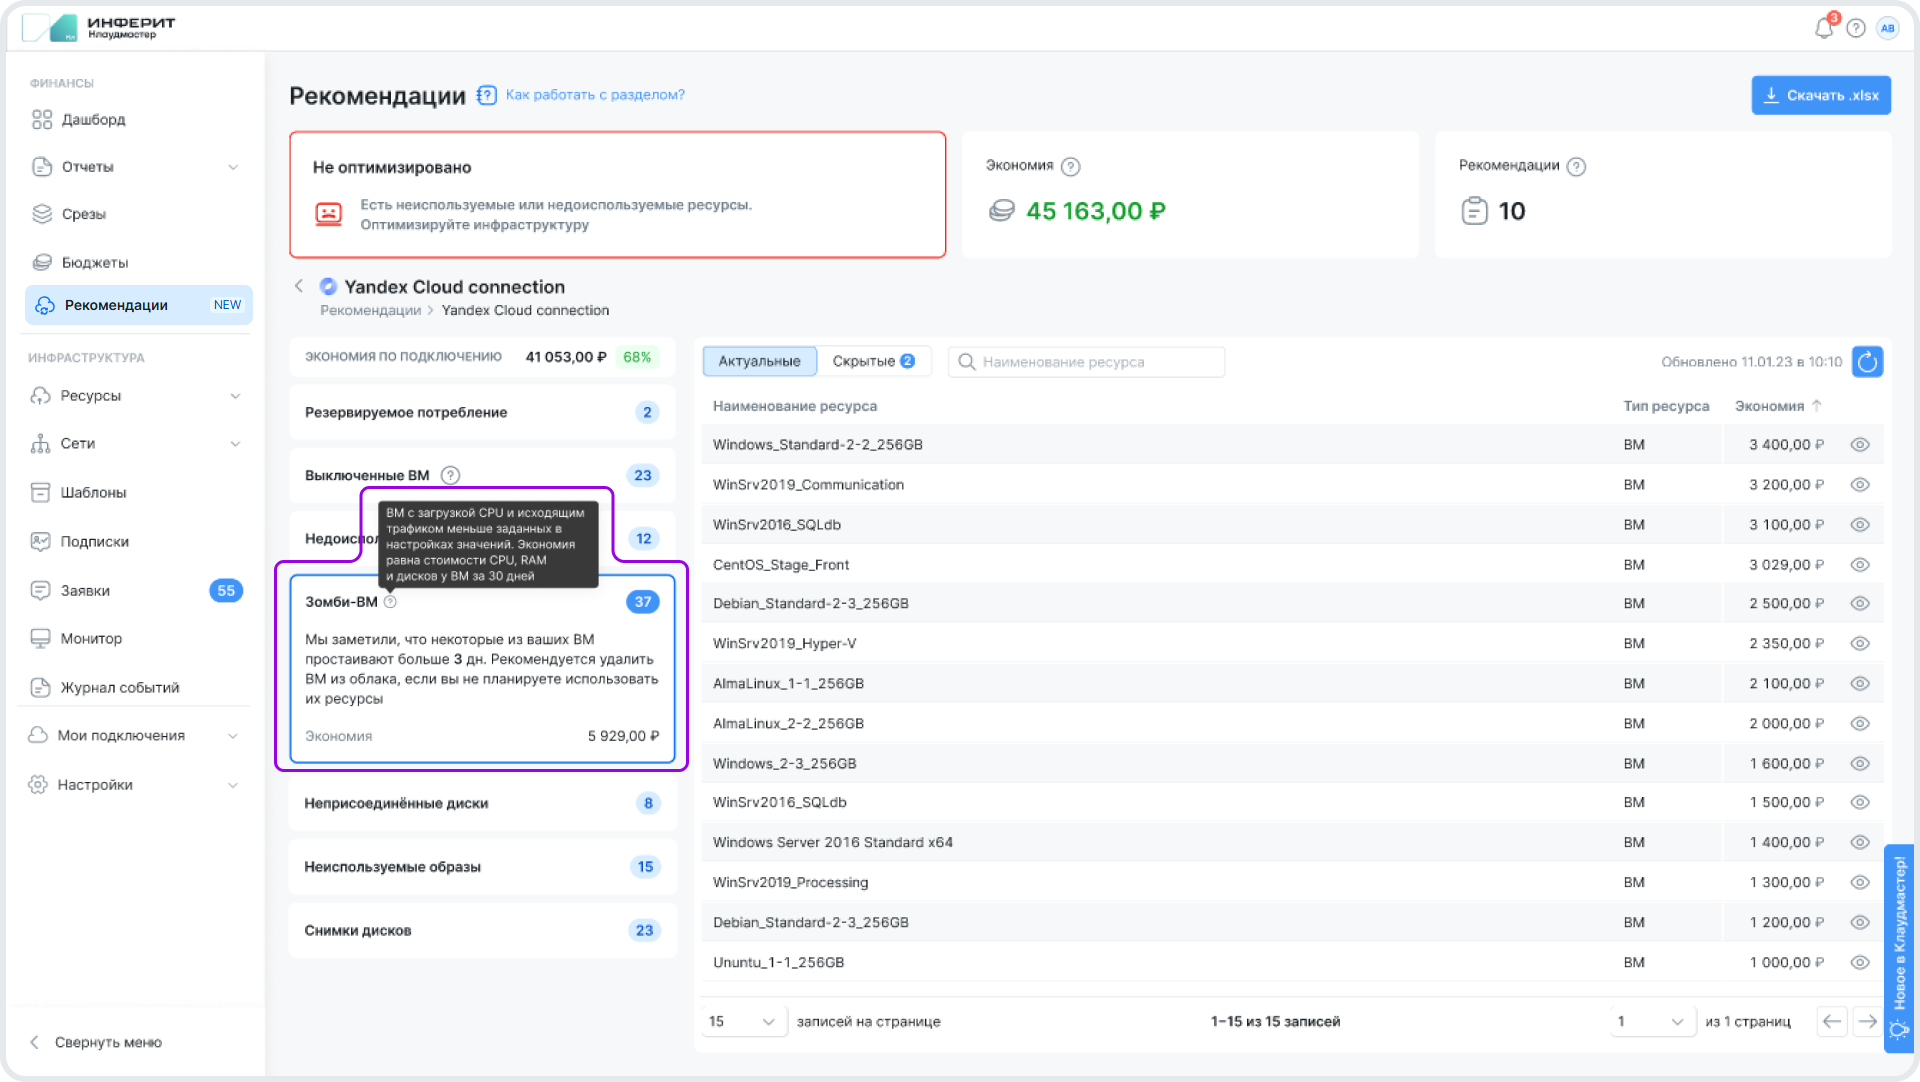Toggle eye icon for CentOS_Stage_Front row
The width and height of the screenshot is (1920, 1082).
1859,565
